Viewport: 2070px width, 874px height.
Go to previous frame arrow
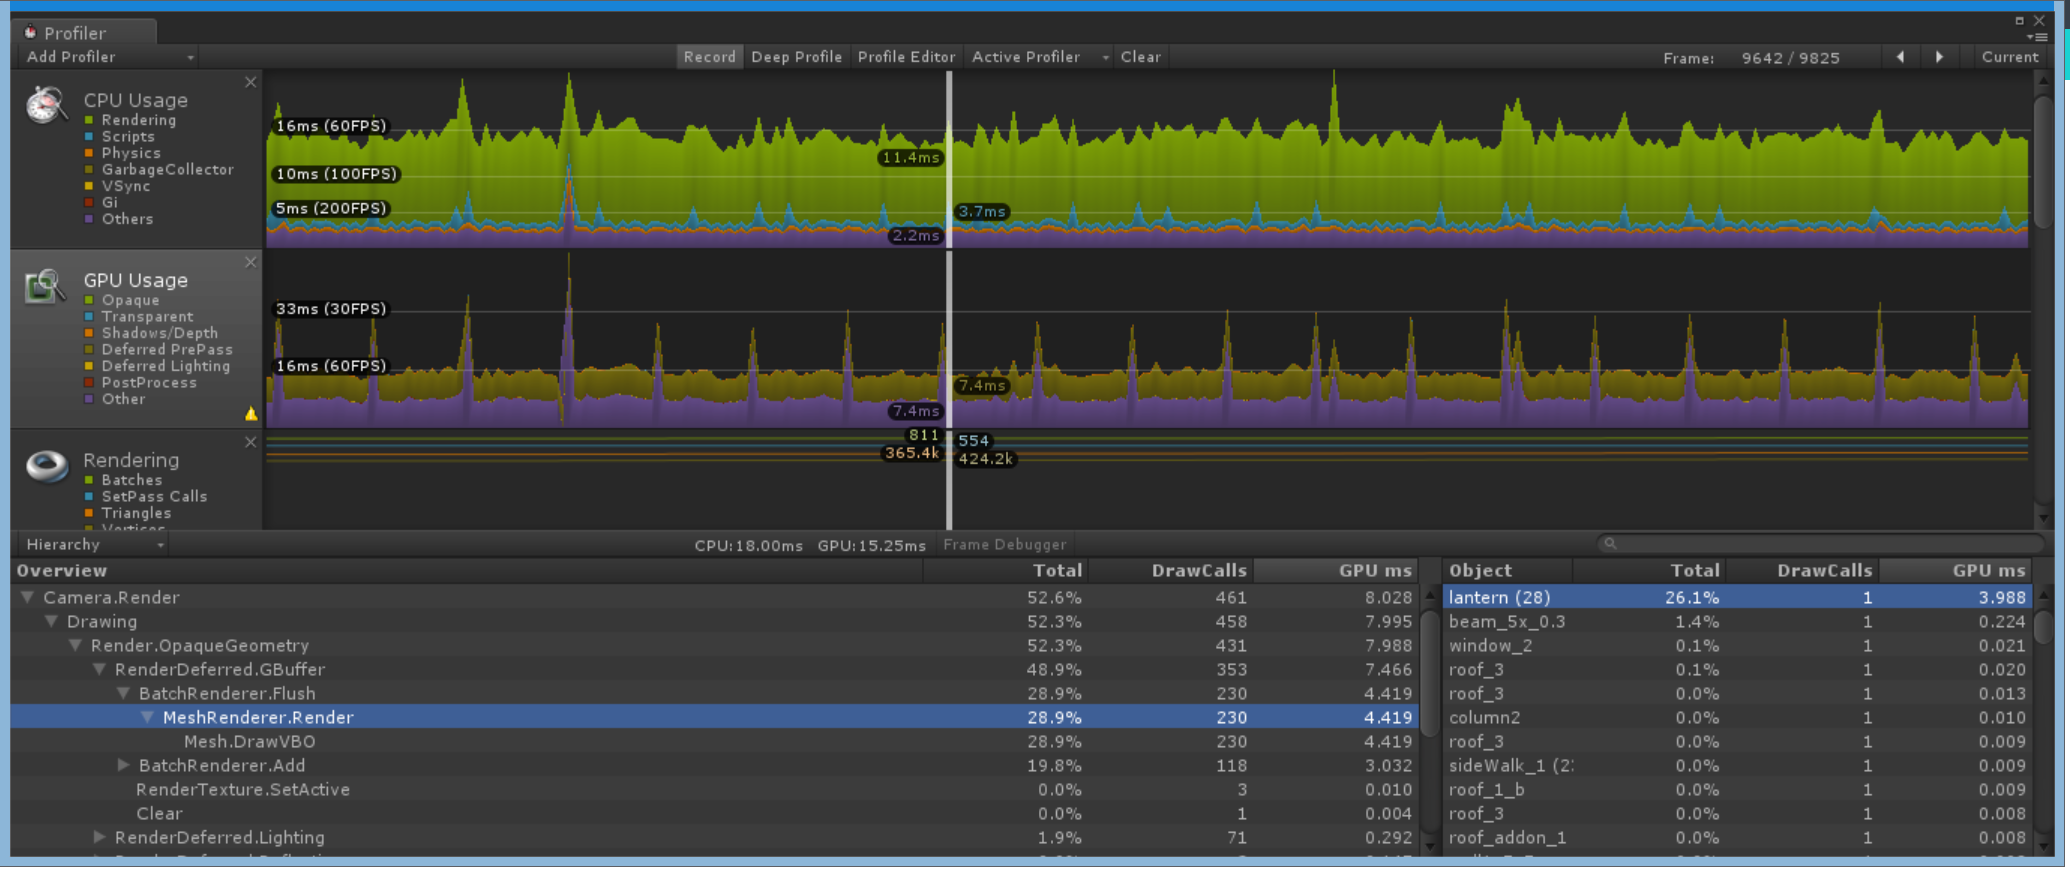[1900, 57]
